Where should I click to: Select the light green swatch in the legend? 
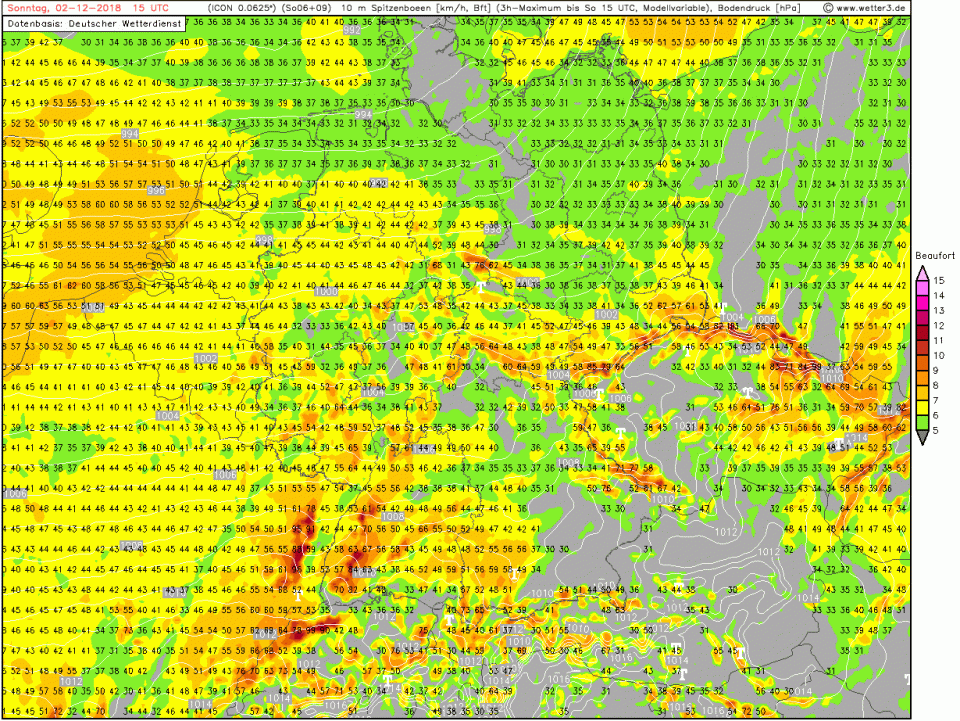click(922, 422)
